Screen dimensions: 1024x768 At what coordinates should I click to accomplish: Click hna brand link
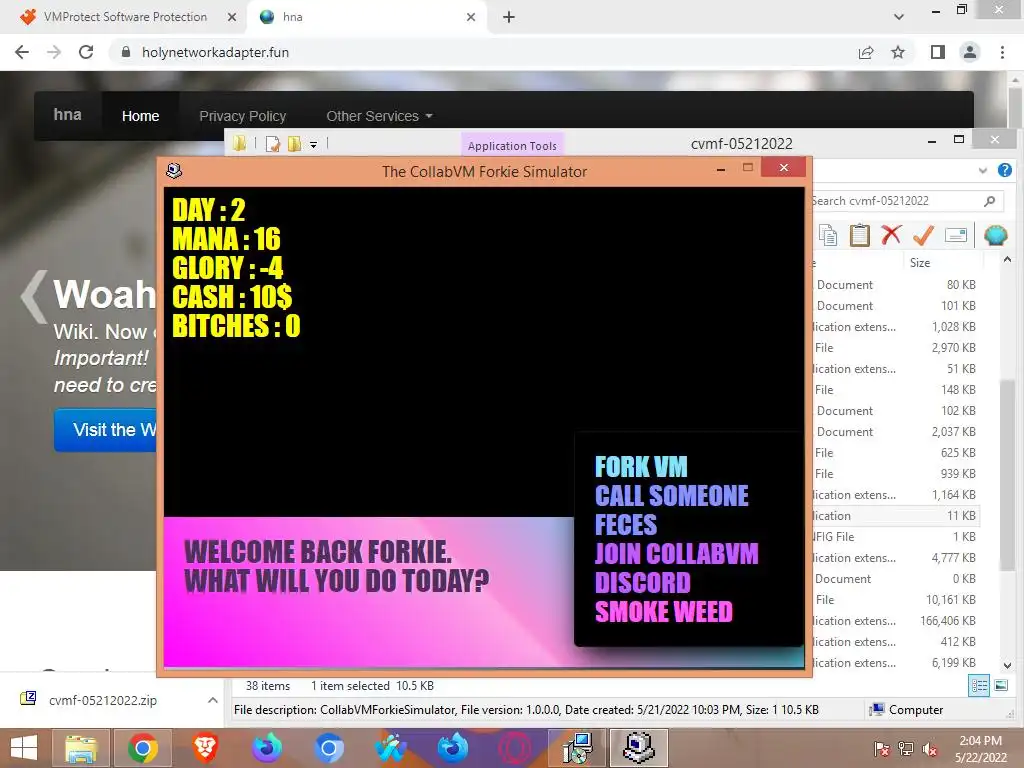tap(67, 115)
